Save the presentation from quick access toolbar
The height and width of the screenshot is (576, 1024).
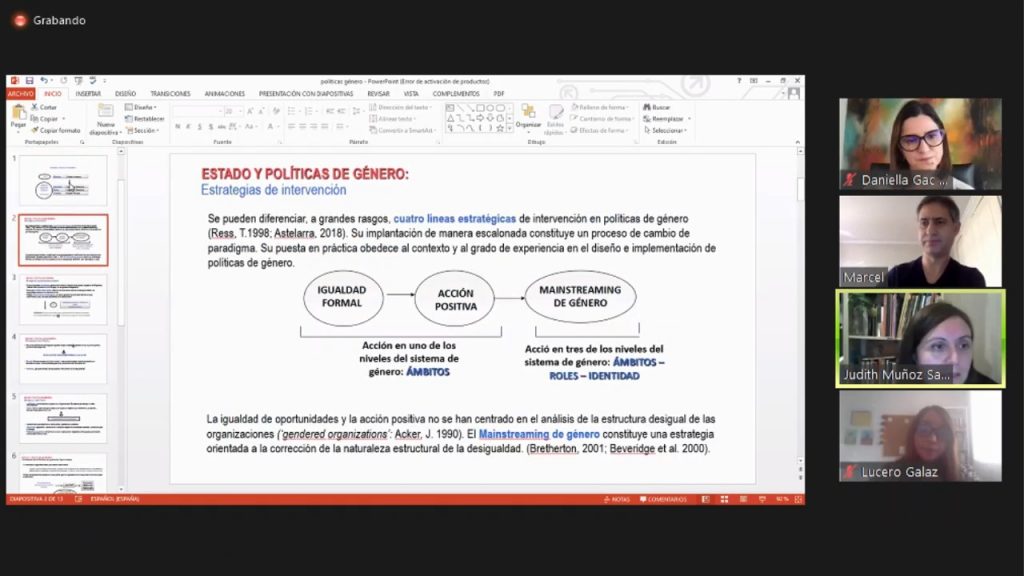click(30, 81)
